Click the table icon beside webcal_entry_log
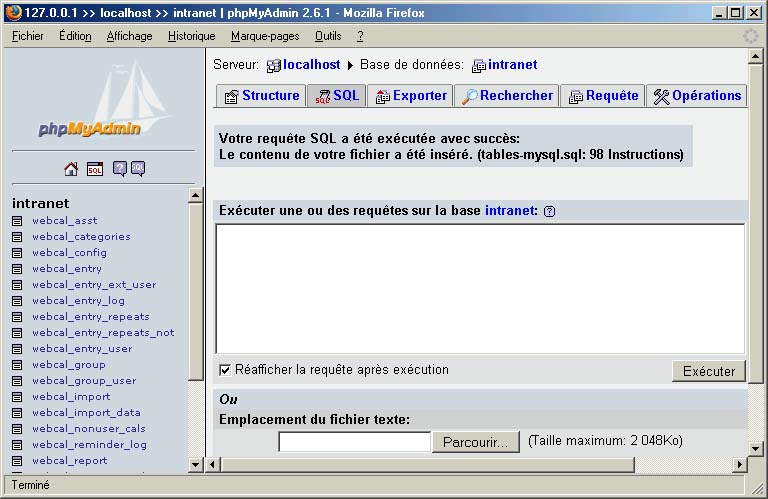The image size is (768, 499). click(17, 301)
